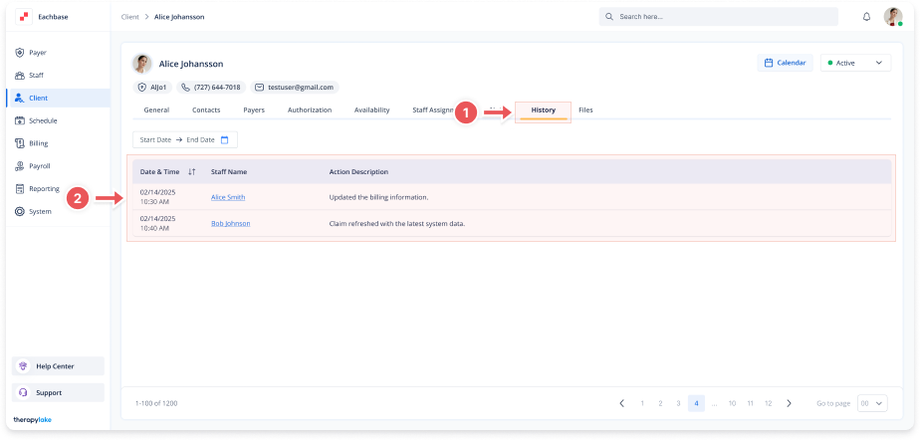Viewport: 920px width, 440px height.
Task: Open the System sidebar section
Action: coord(39,211)
